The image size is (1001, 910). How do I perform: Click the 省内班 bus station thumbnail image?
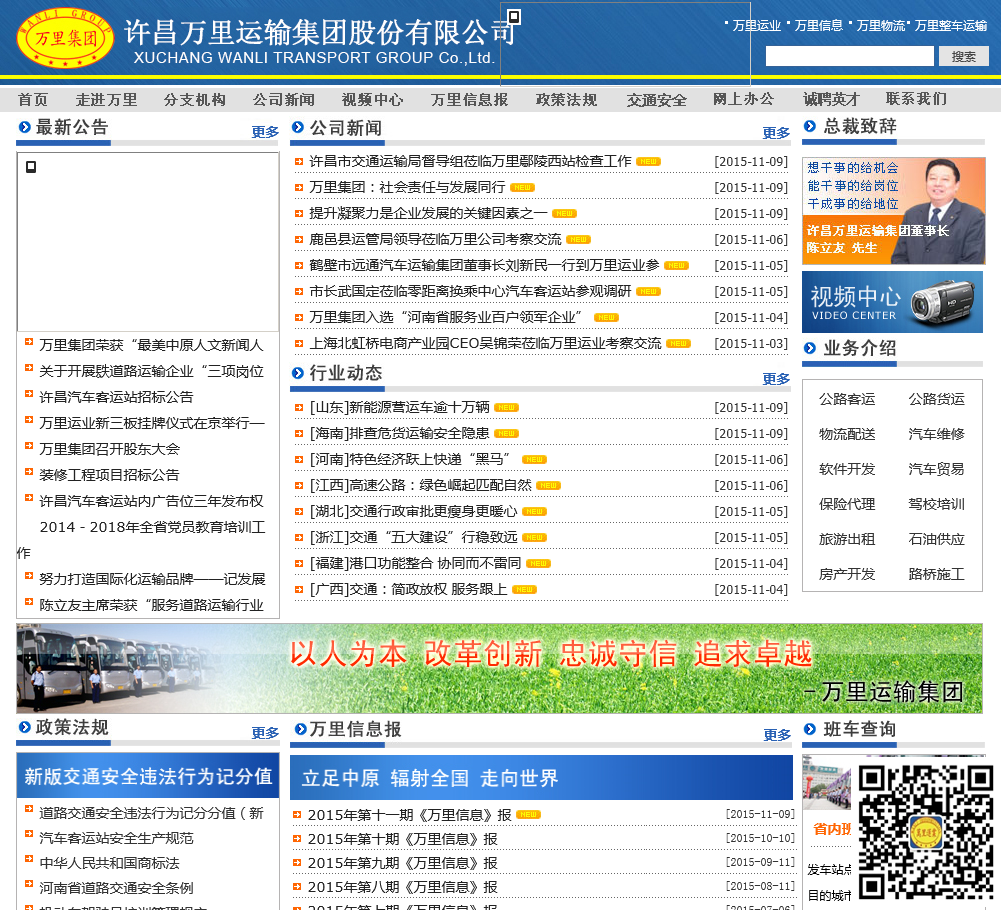[x=827, y=783]
